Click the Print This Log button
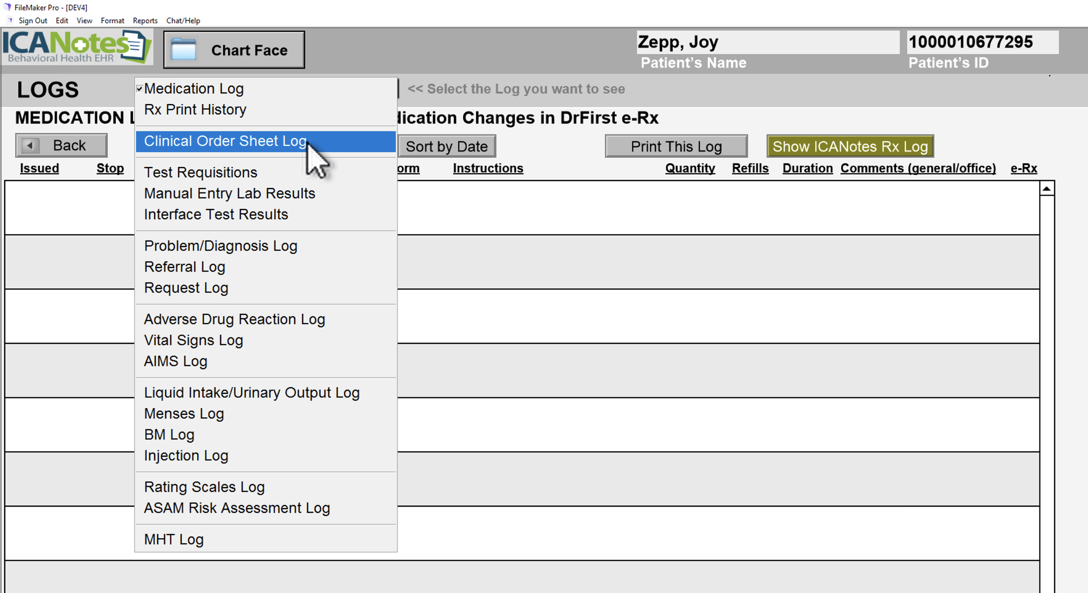The image size is (1088, 593). pyautogui.click(x=676, y=147)
